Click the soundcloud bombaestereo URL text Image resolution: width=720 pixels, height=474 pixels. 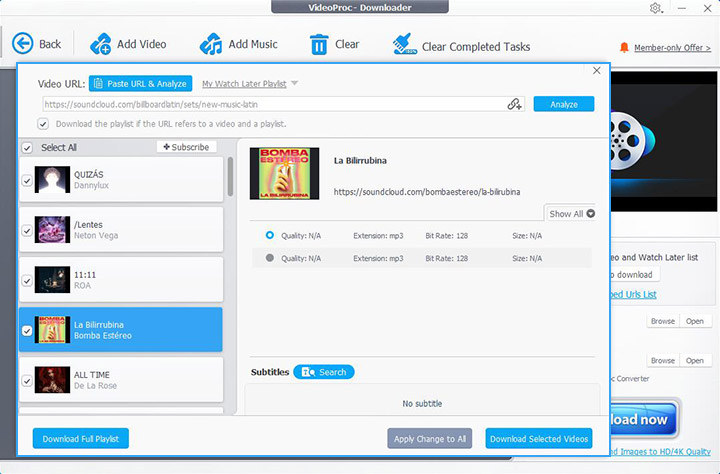click(x=427, y=192)
